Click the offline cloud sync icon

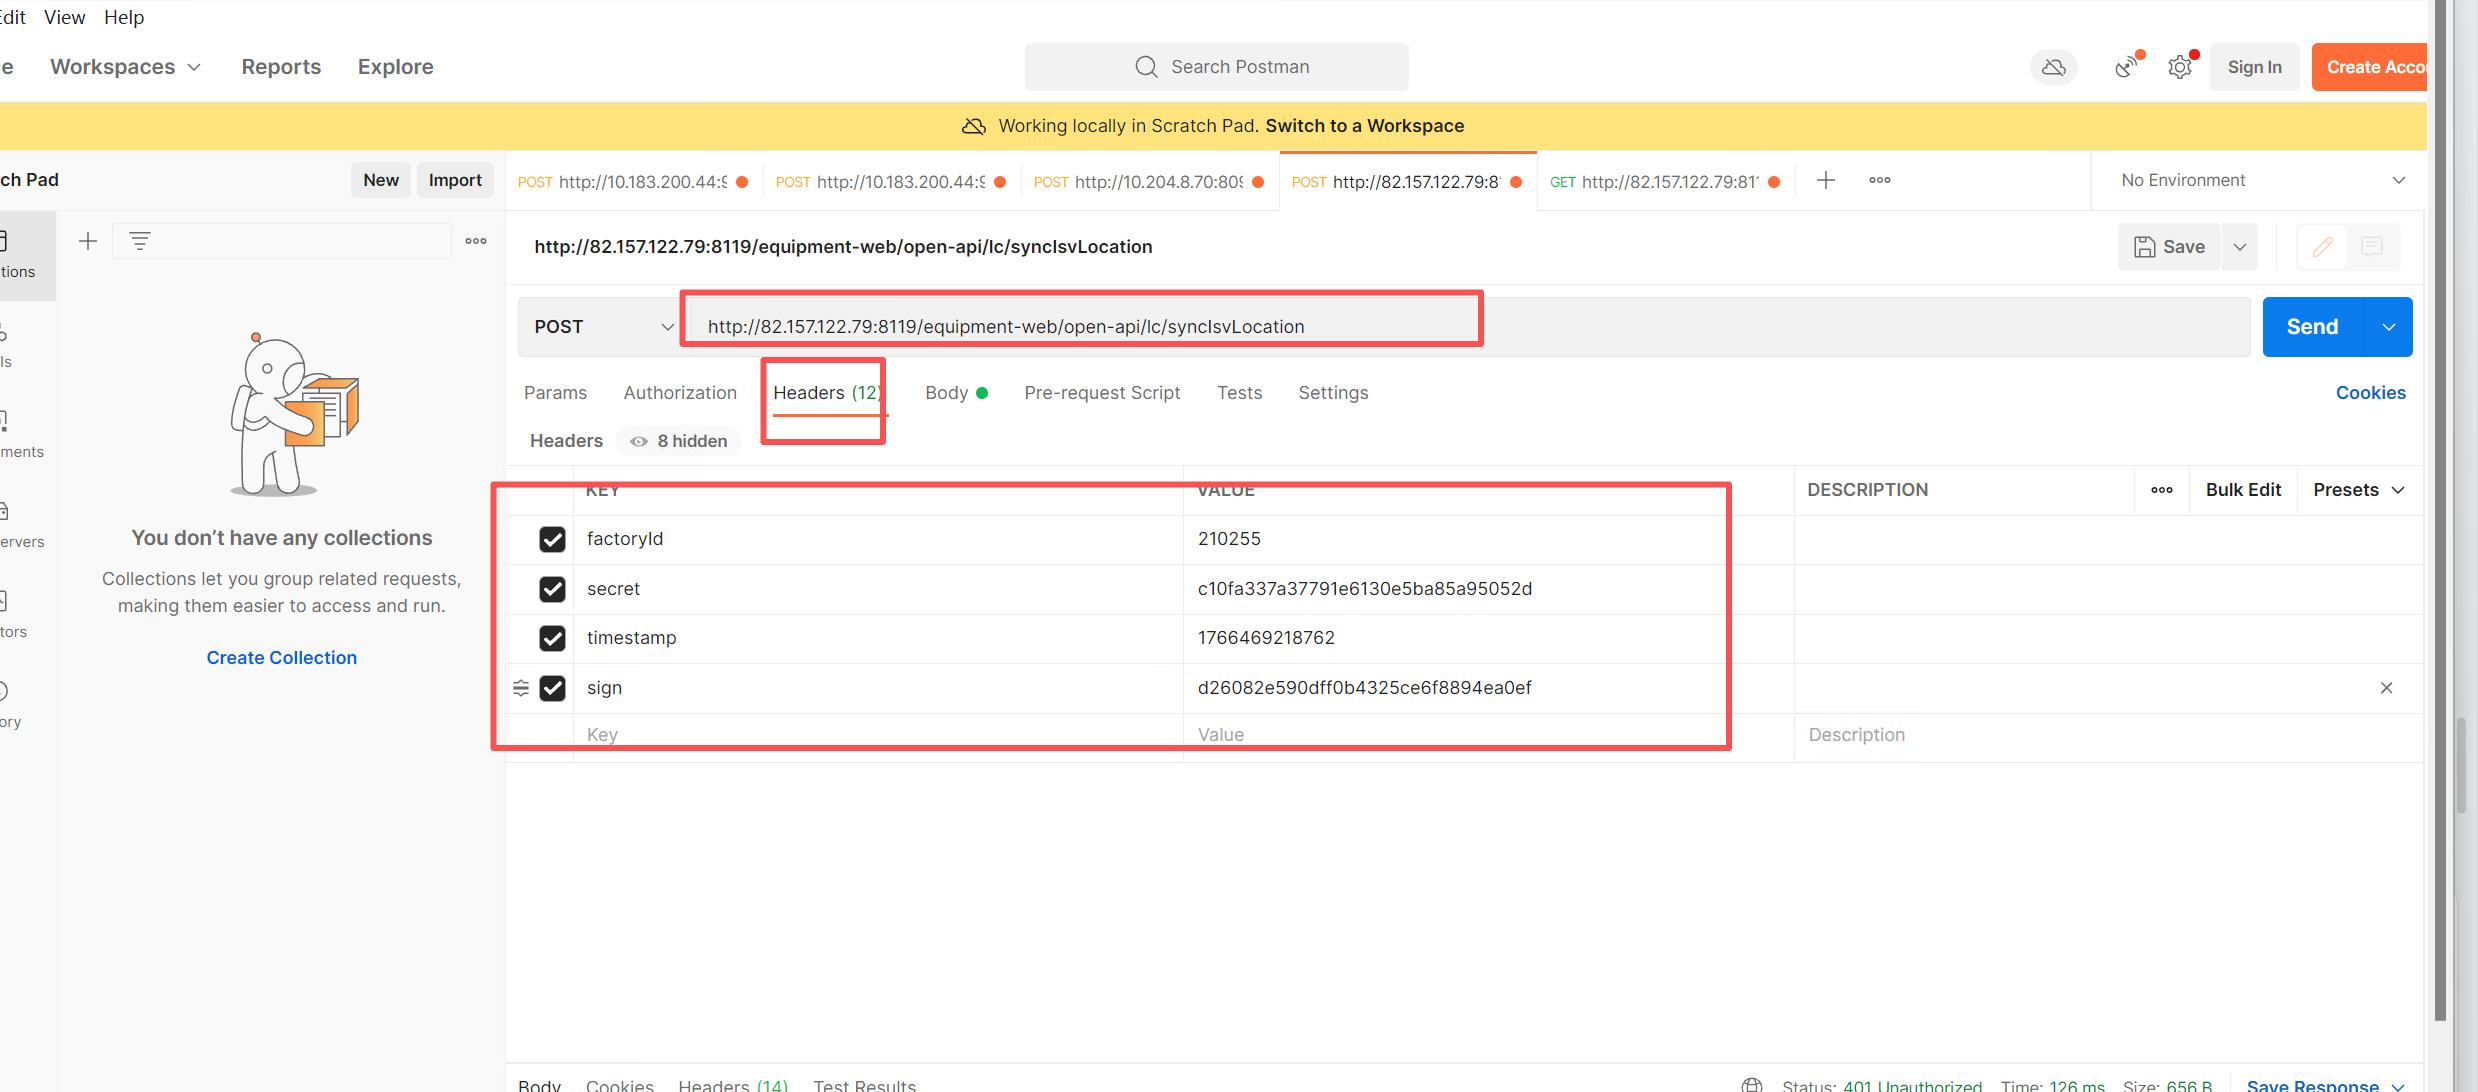click(x=2054, y=67)
